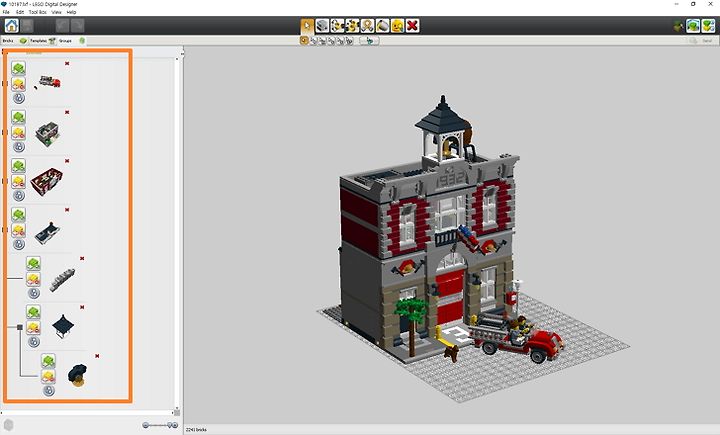This screenshot has height=435, width=720.
Task: Choose the Clone brick tool
Action: click(x=322, y=26)
